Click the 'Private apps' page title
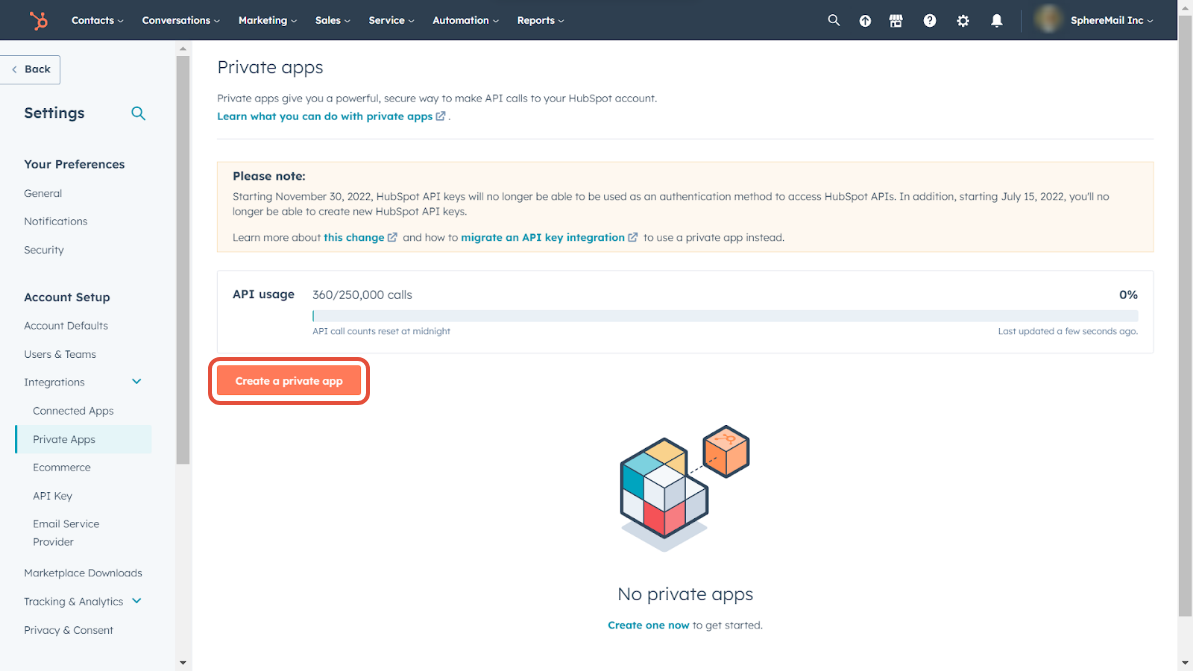1193x671 pixels. 270,68
